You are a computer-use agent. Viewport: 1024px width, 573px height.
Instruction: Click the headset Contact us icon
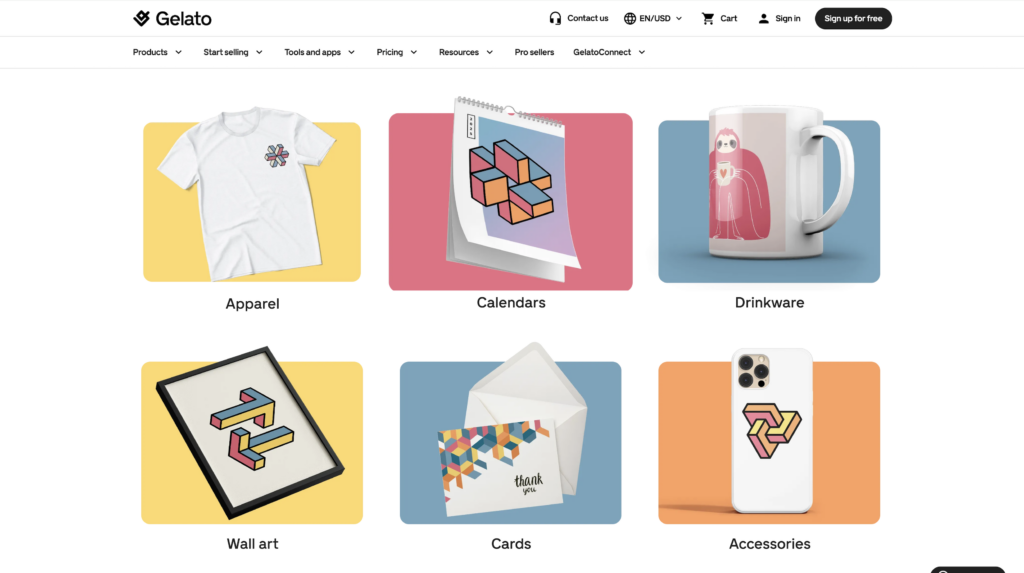coord(555,18)
